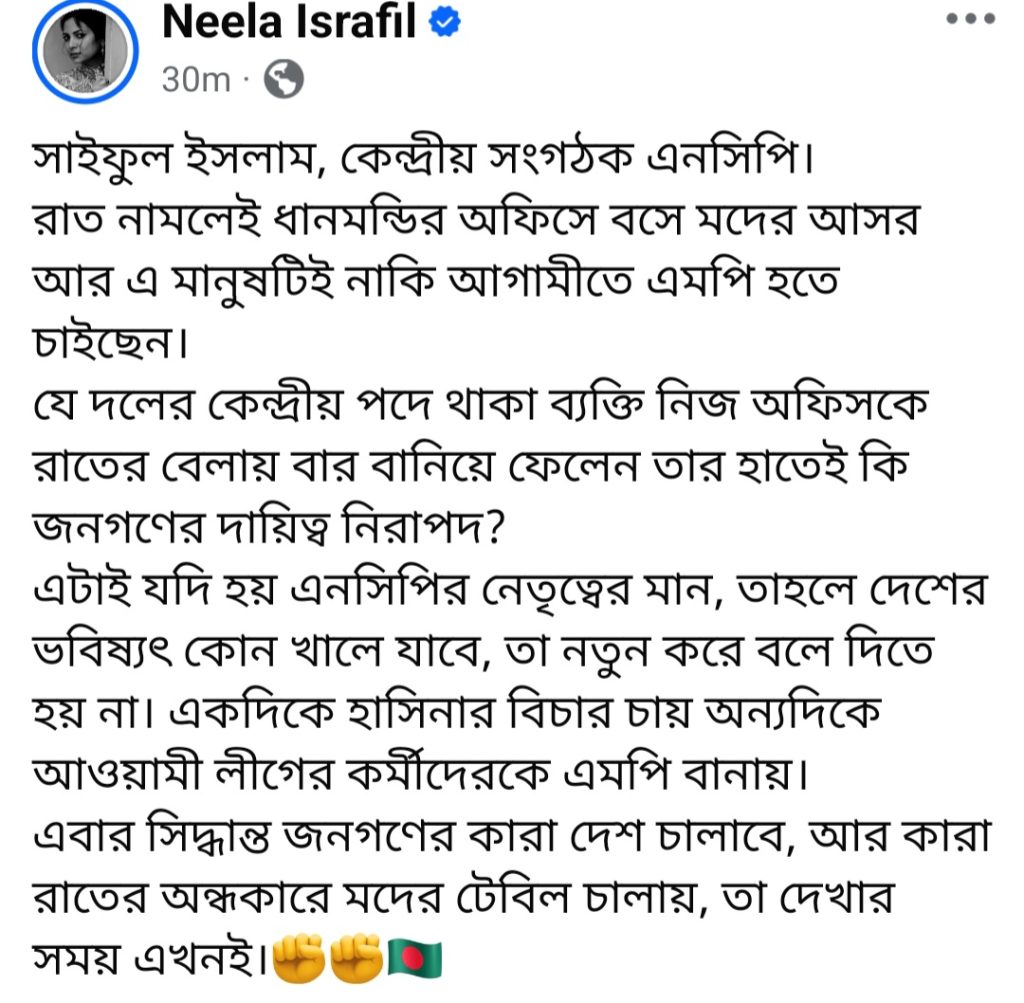Click the first raised fist emoji
The width and height of the screenshot is (1024, 1003).
pos(297,959)
